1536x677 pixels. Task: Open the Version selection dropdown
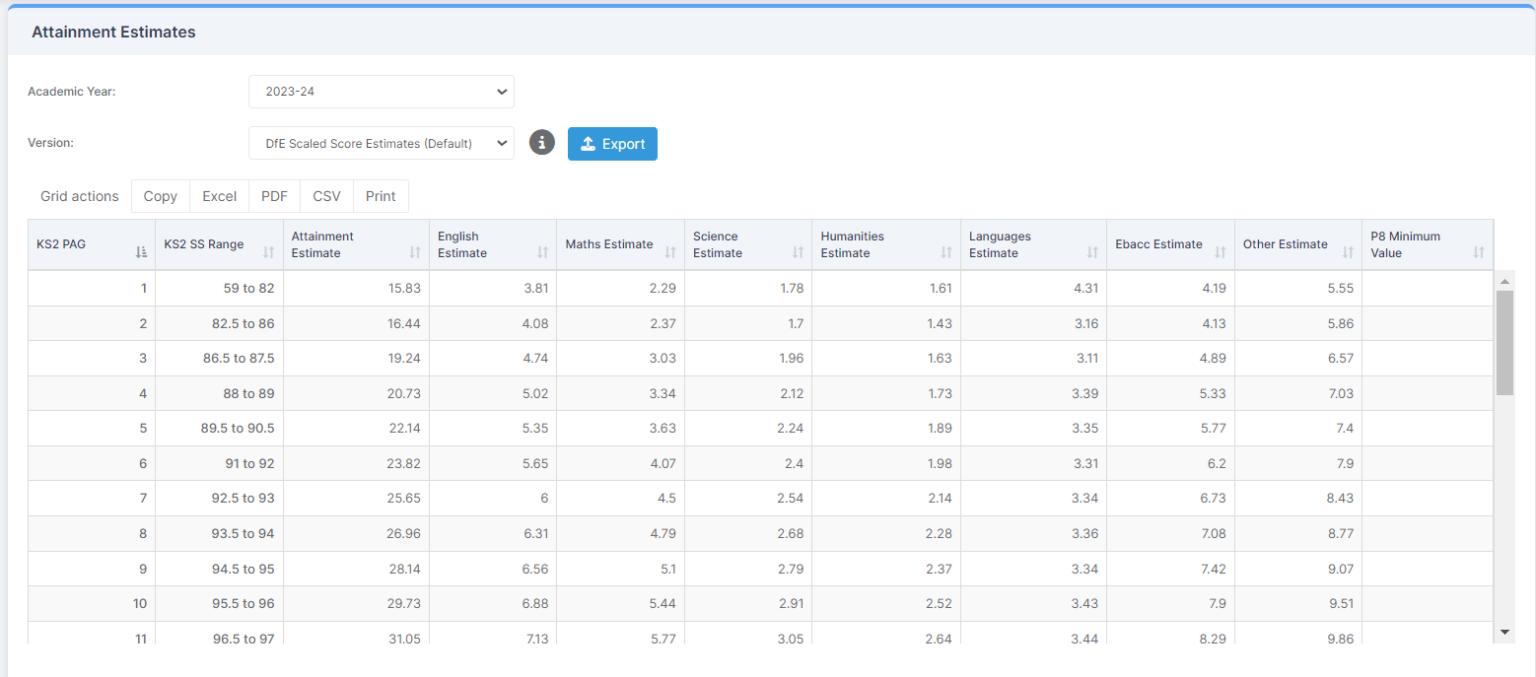tap(381, 142)
